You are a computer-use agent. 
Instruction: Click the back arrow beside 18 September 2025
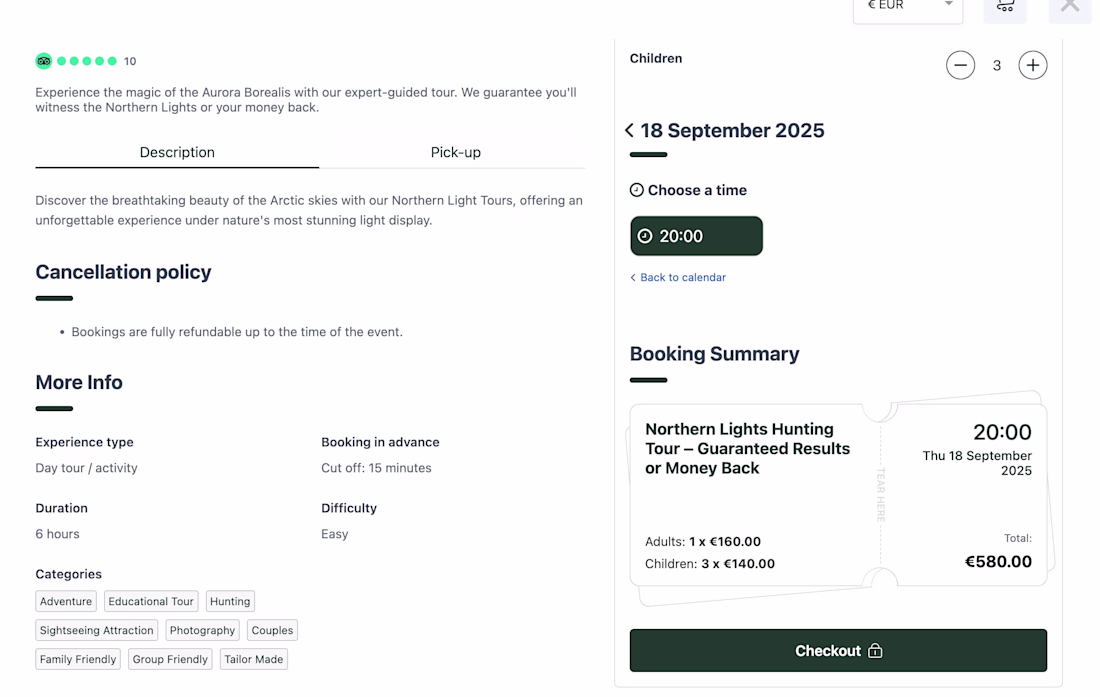pos(629,131)
